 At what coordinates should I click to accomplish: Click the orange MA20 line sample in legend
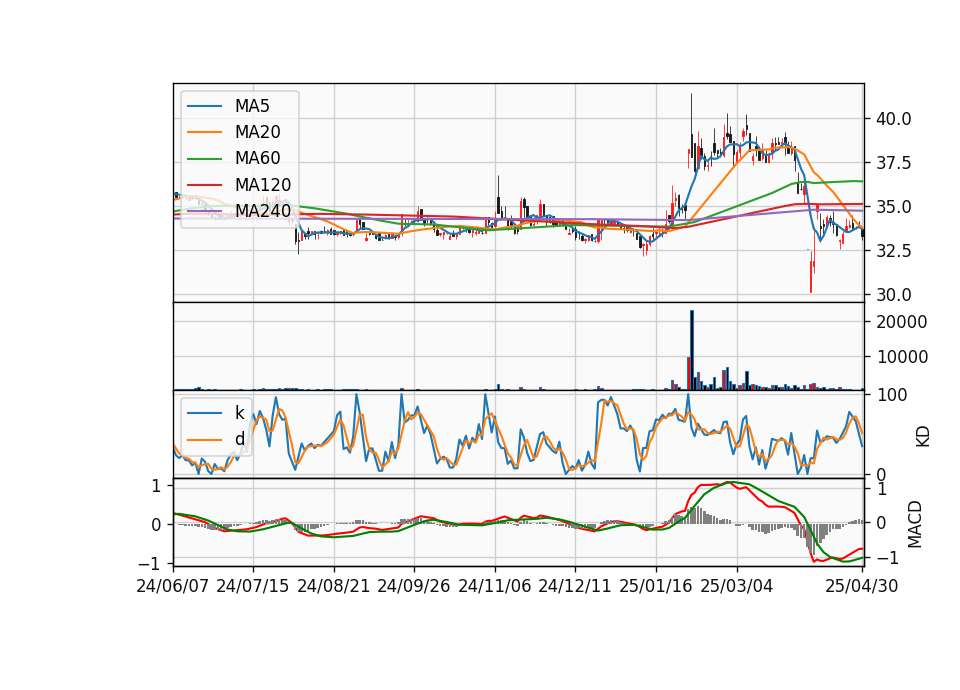coord(204,132)
